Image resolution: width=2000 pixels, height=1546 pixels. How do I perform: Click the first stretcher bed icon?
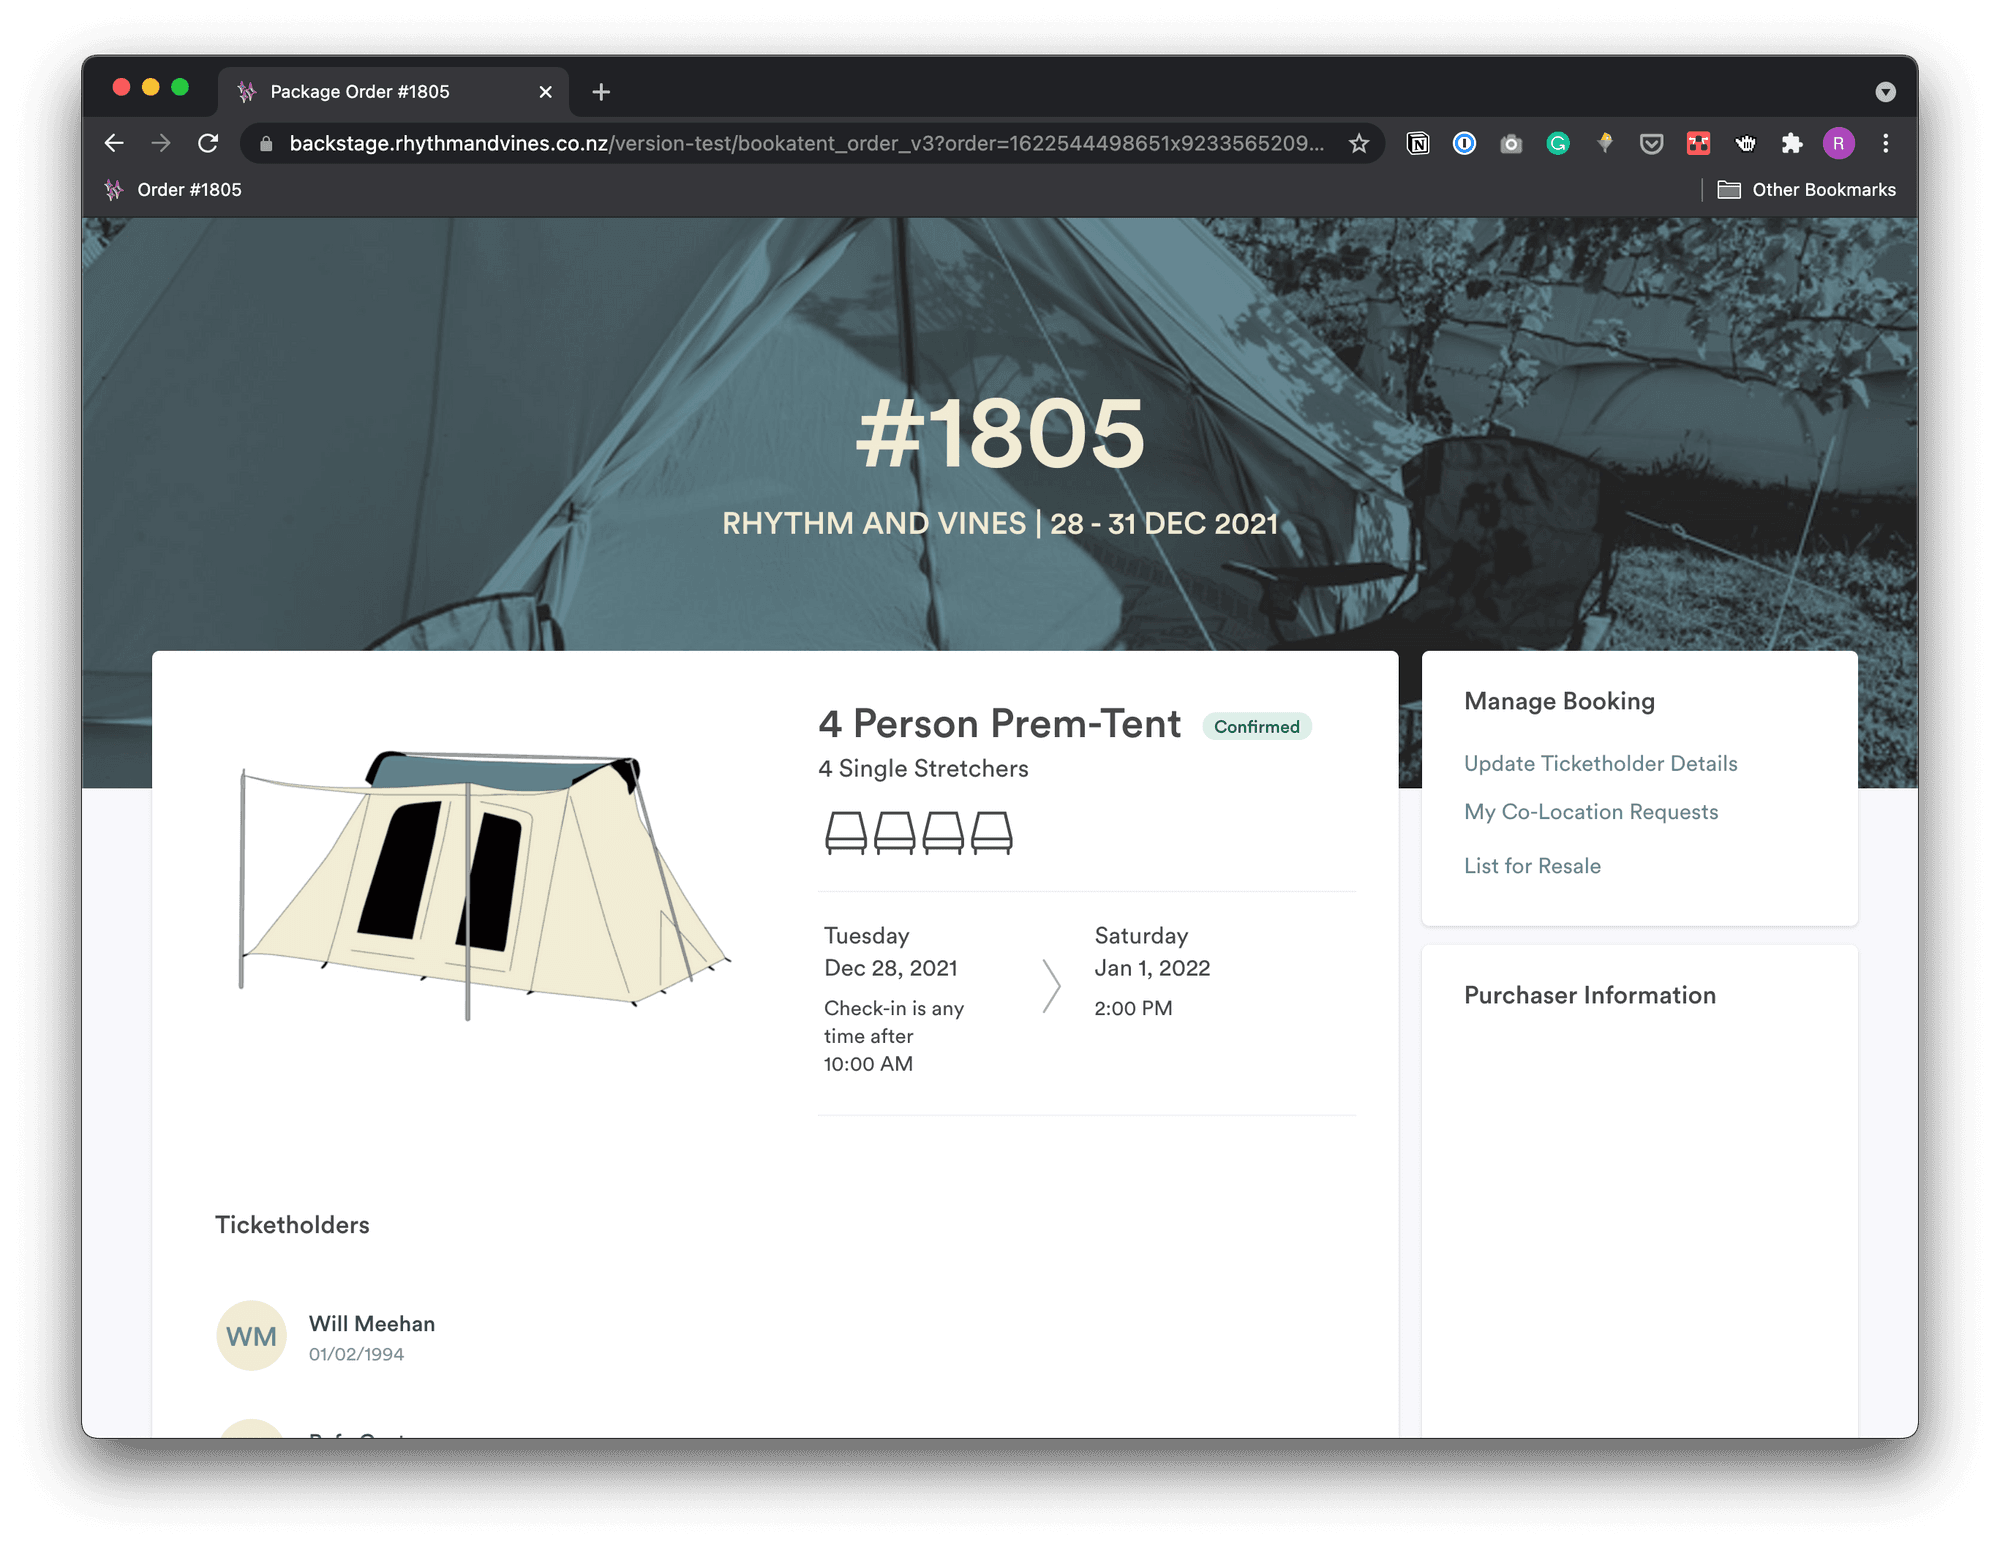pyautogui.click(x=845, y=832)
